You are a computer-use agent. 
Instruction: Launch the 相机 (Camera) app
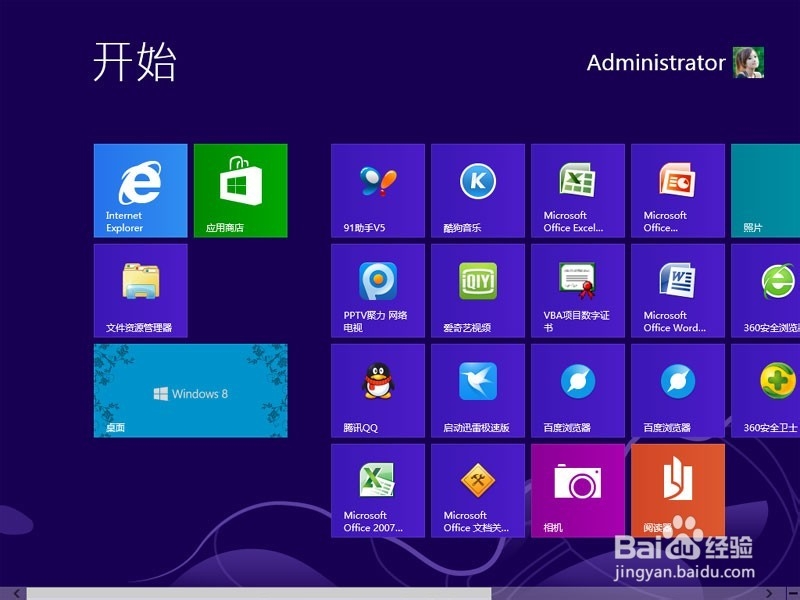click(577, 490)
